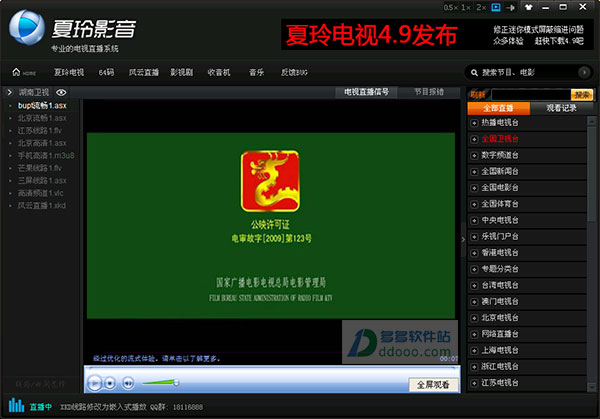Expand 江苏电视台 with its plus icon

[474, 383]
